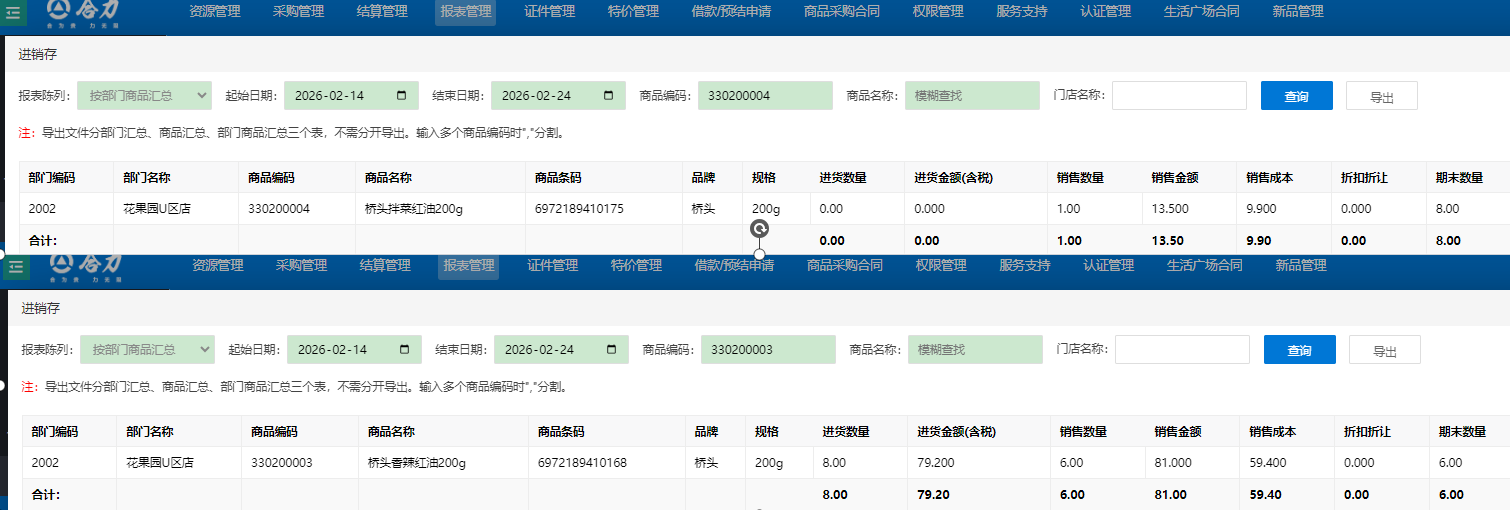Click the hamburger menu icon in the lower header
1510x510 pixels.
[15, 266]
